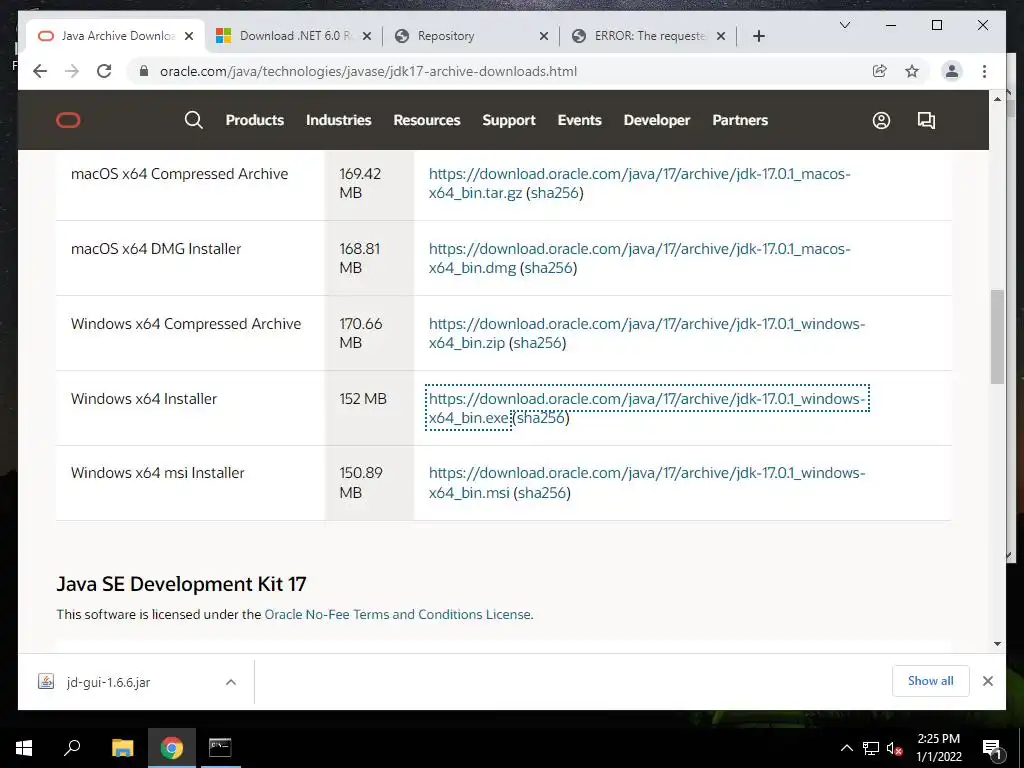The height and width of the screenshot is (768, 1024).
Task: Open the Oracle chat contact icon
Action: (926, 120)
